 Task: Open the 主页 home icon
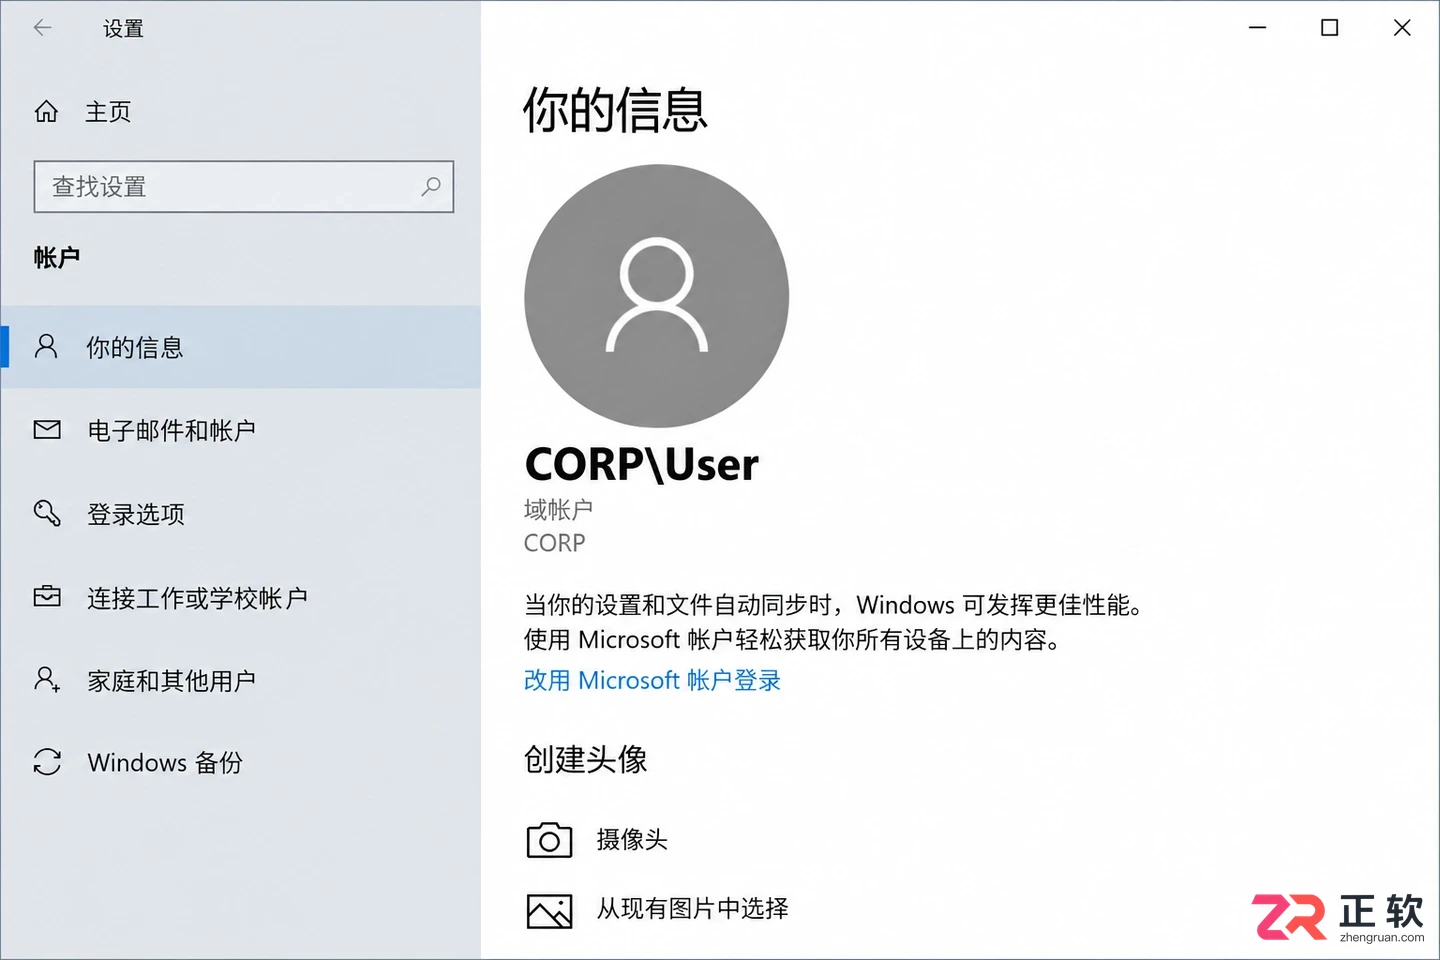pos(46,111)
